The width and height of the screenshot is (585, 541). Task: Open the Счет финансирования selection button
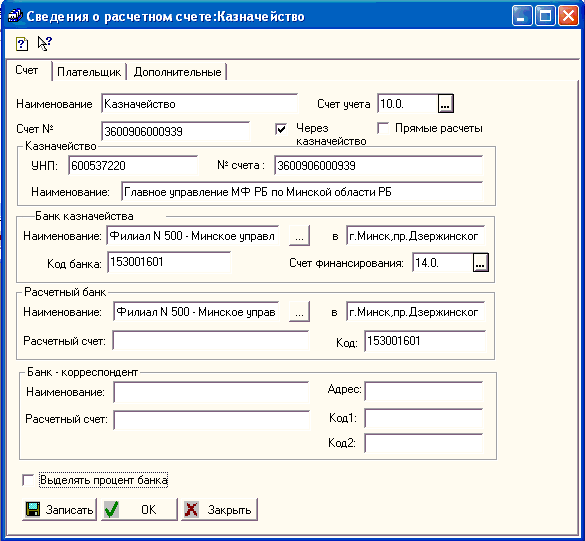click(x=481, y=263)
